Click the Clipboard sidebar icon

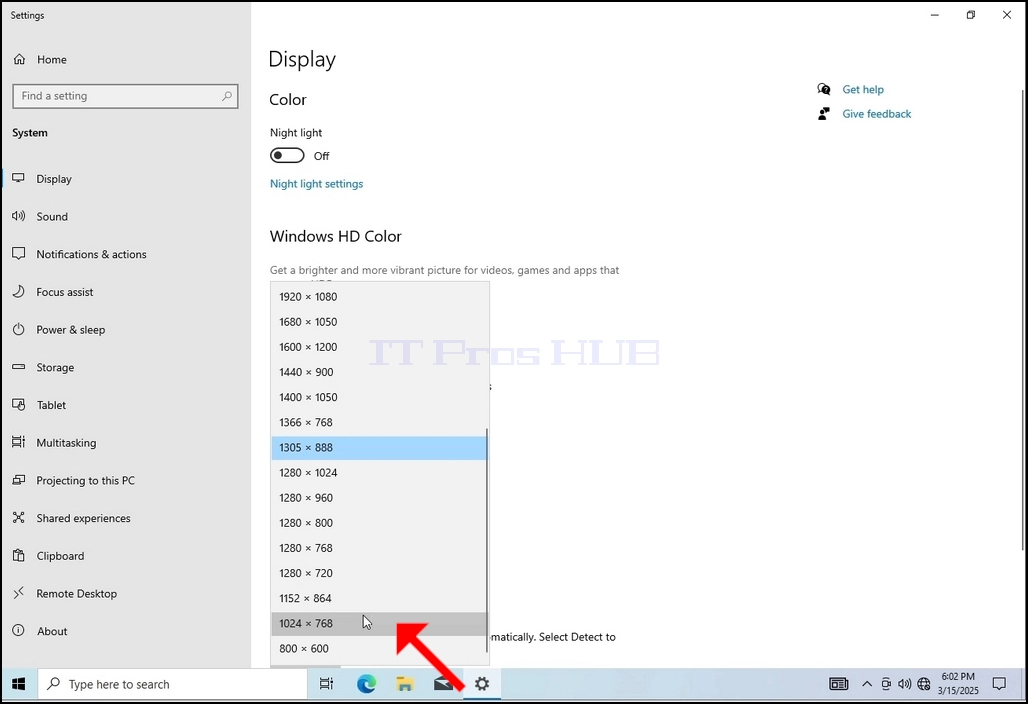[19, 556]
